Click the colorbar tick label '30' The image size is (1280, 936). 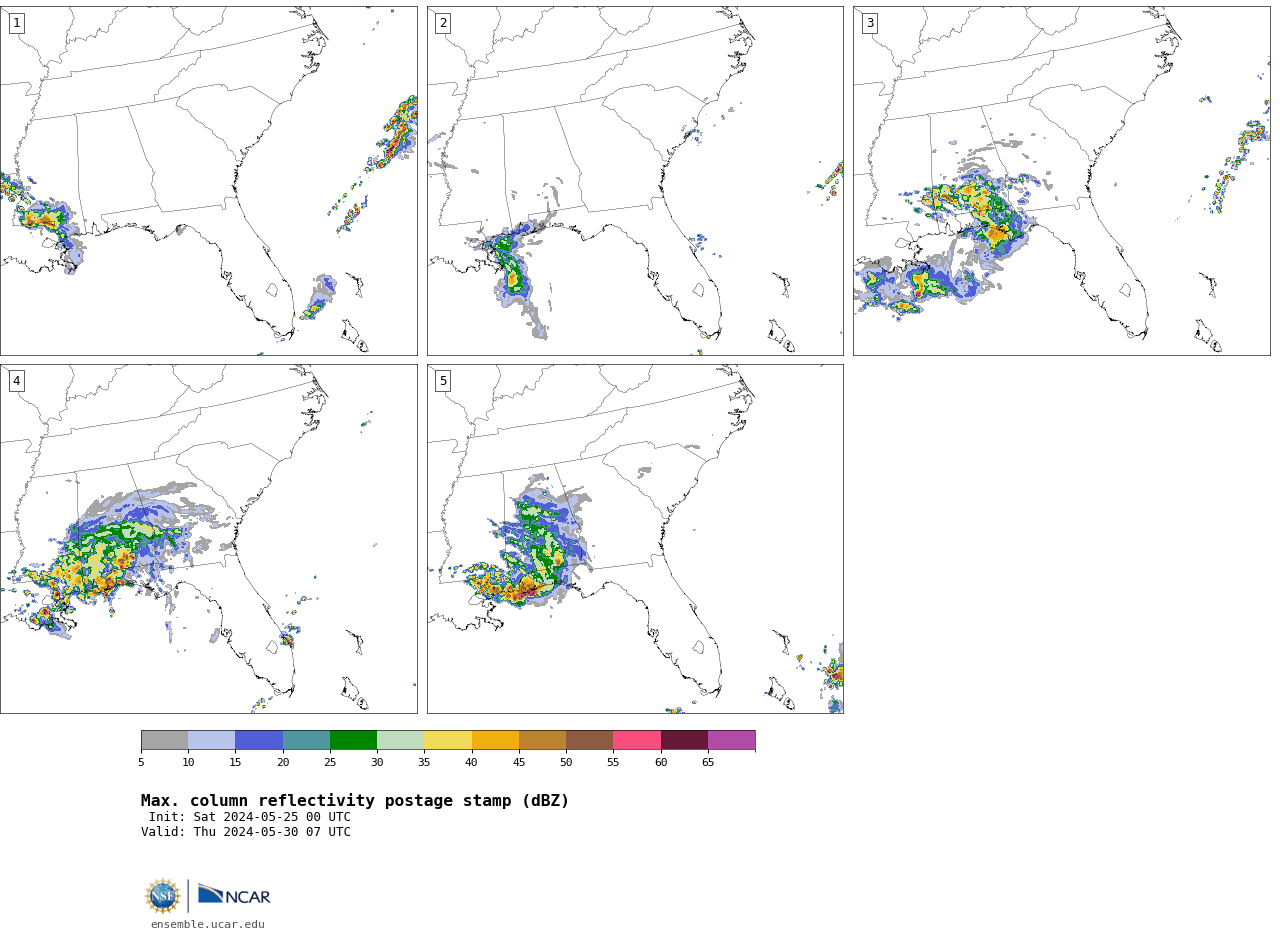tap(377, 763)
